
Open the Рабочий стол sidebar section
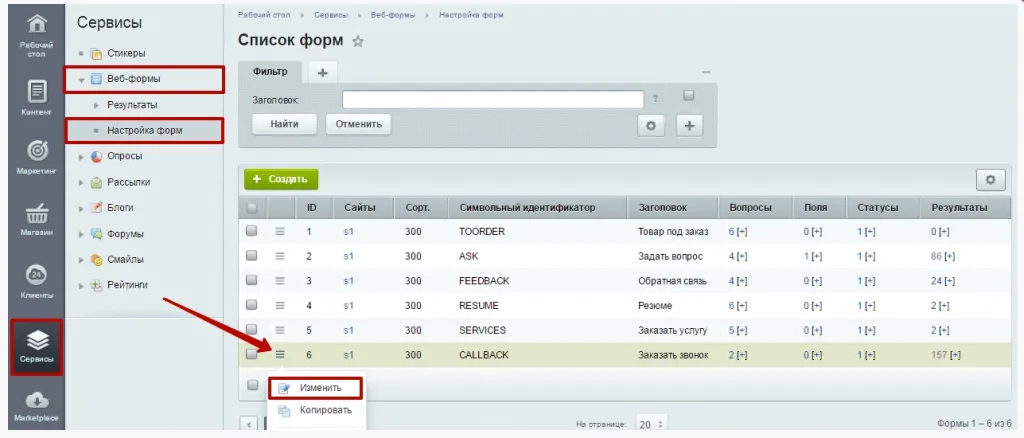36,34
